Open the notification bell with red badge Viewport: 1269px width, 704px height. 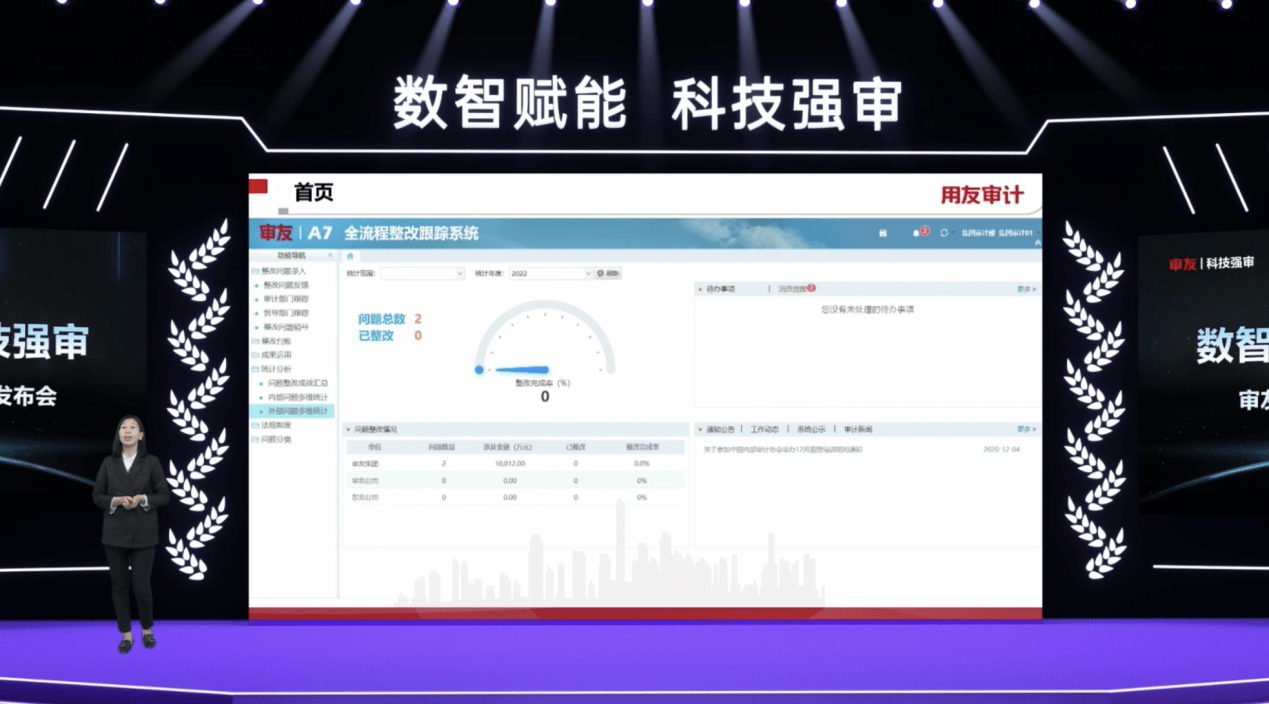click(x=917, y=233)
